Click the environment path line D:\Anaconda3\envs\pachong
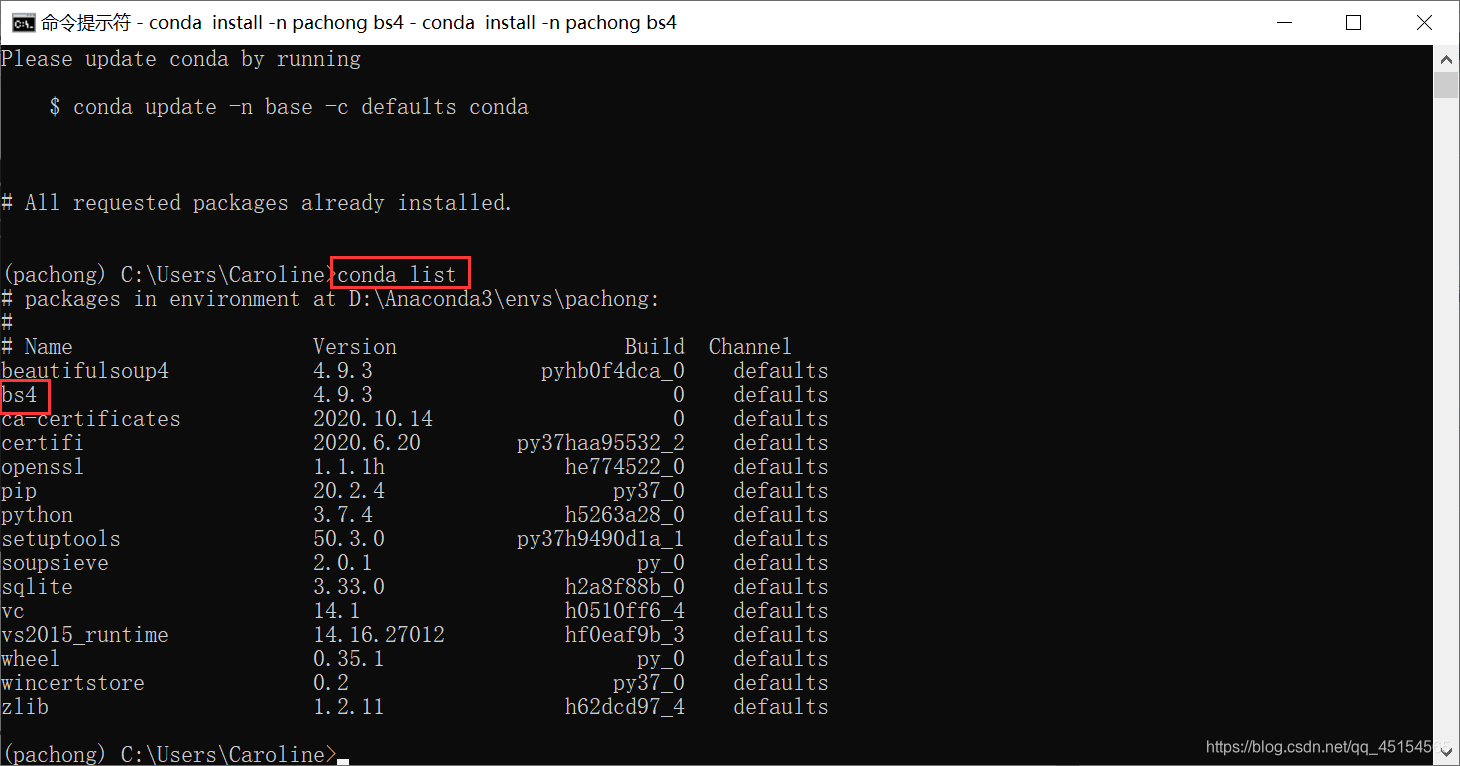The image size is (1460, 766). (330, 299)
